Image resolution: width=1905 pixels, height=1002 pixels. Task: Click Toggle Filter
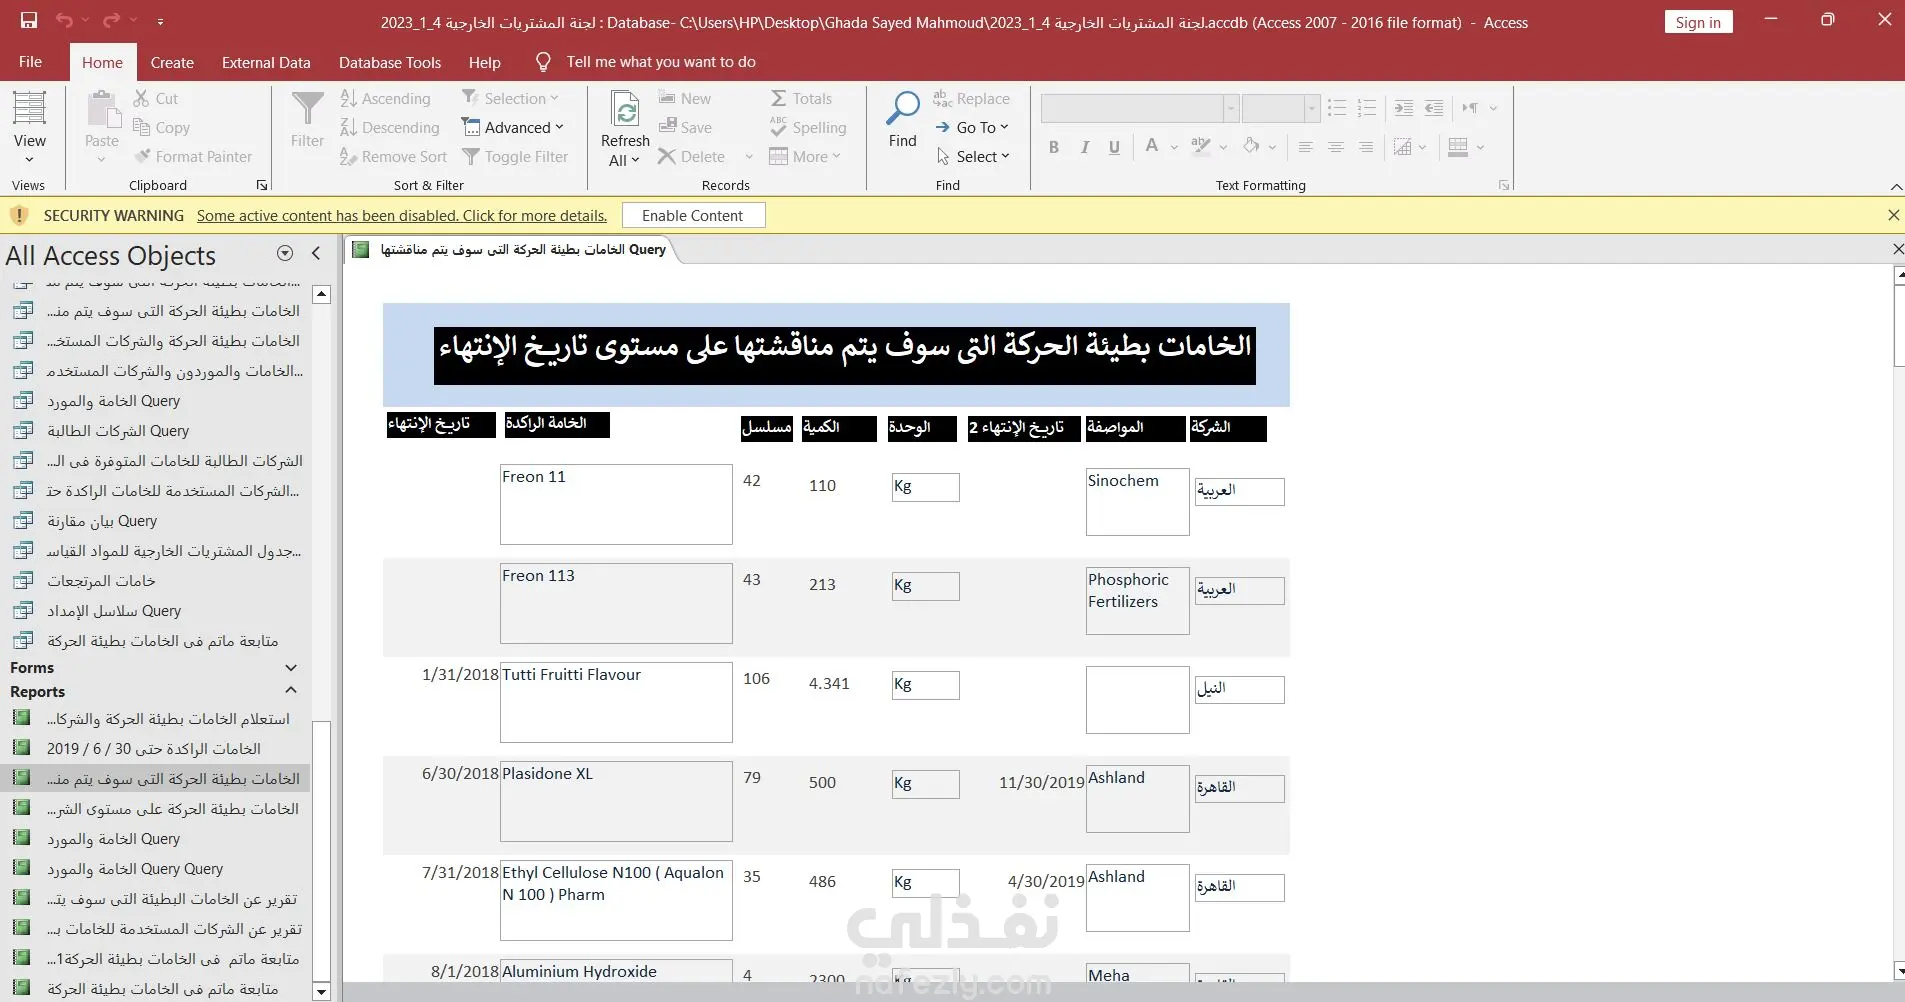[515, 156]
